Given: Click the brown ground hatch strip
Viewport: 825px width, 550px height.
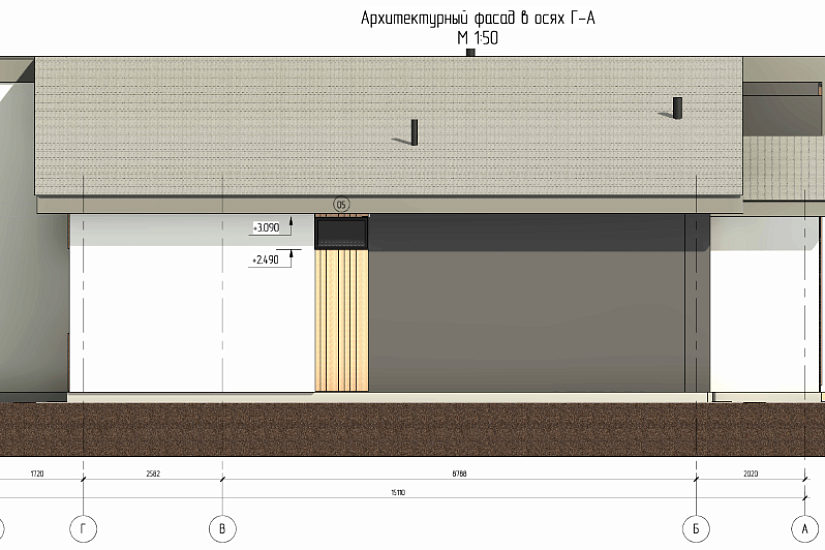Looking at the screenshot, I should pyautogui.click(x=412, y=428).
